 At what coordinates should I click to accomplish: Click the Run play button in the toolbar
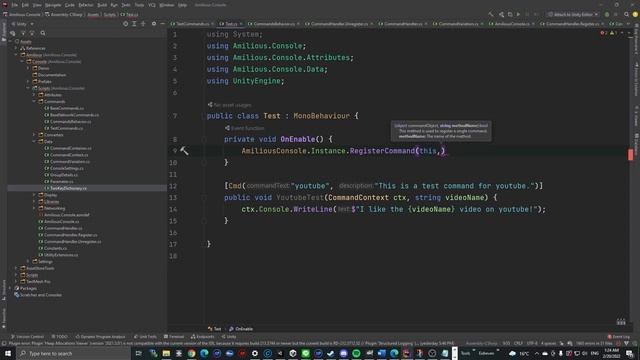[518, 14]
